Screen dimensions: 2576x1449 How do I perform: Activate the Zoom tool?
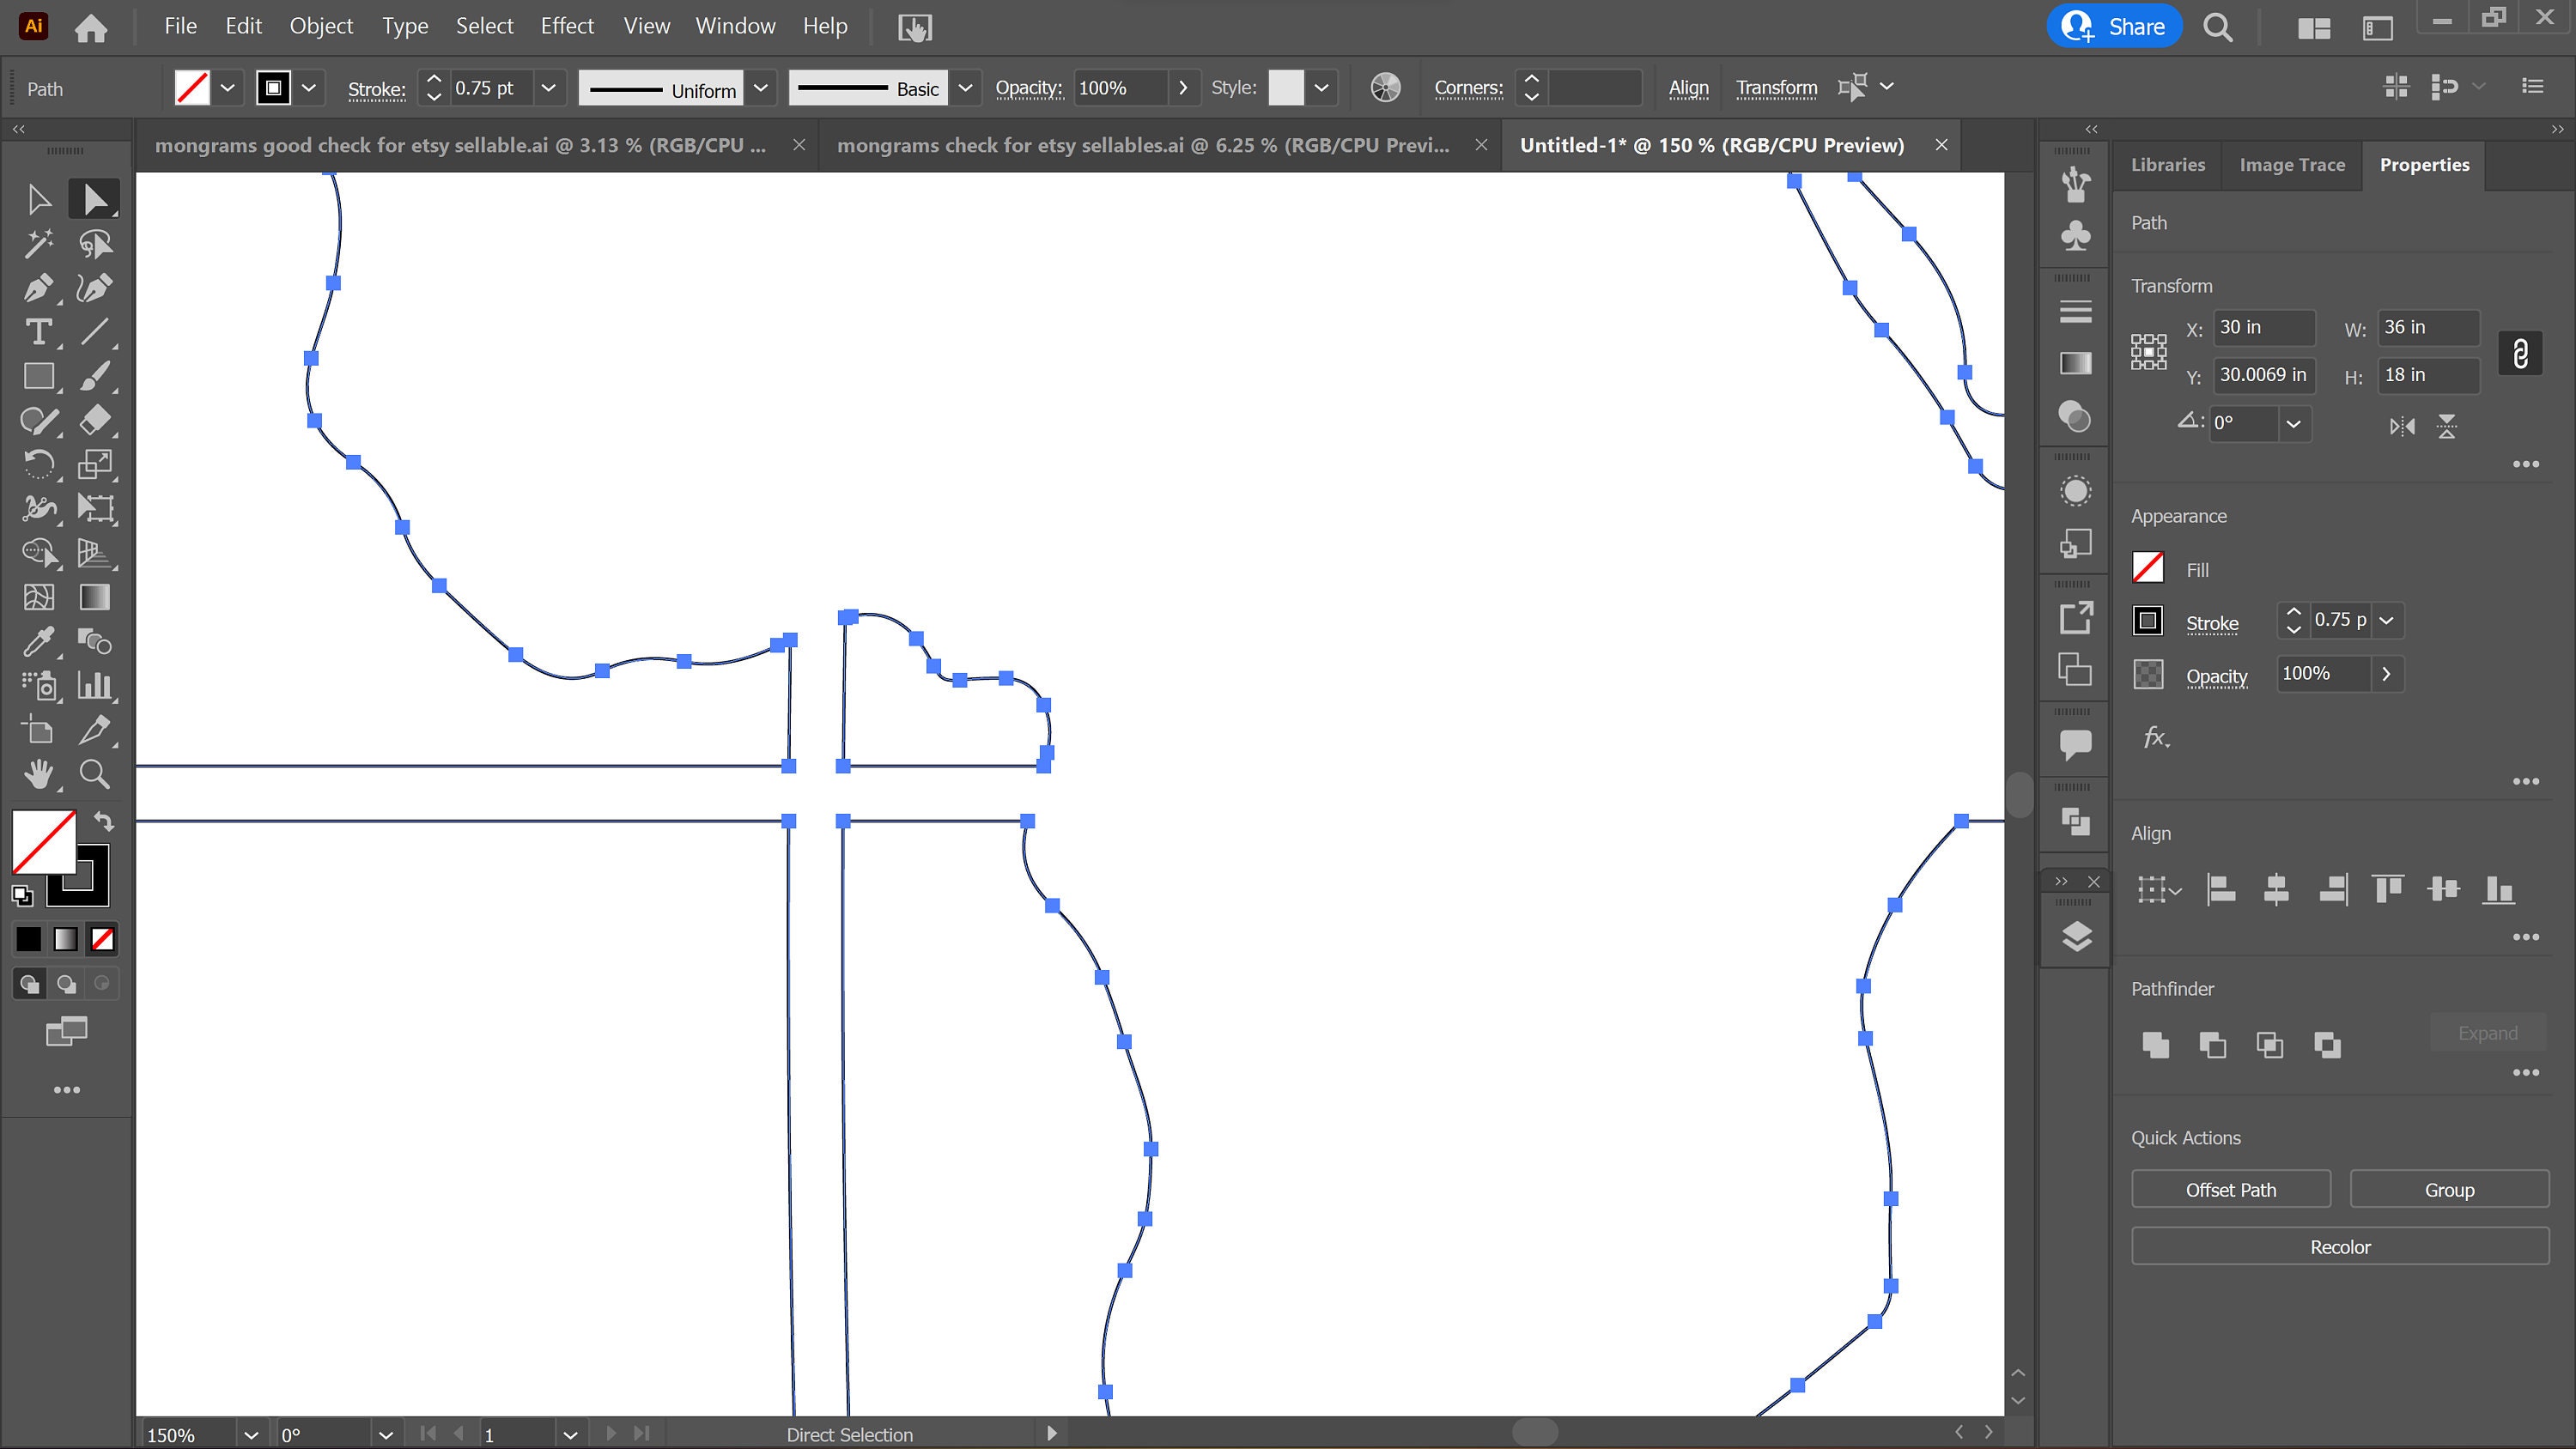point(94,773)
